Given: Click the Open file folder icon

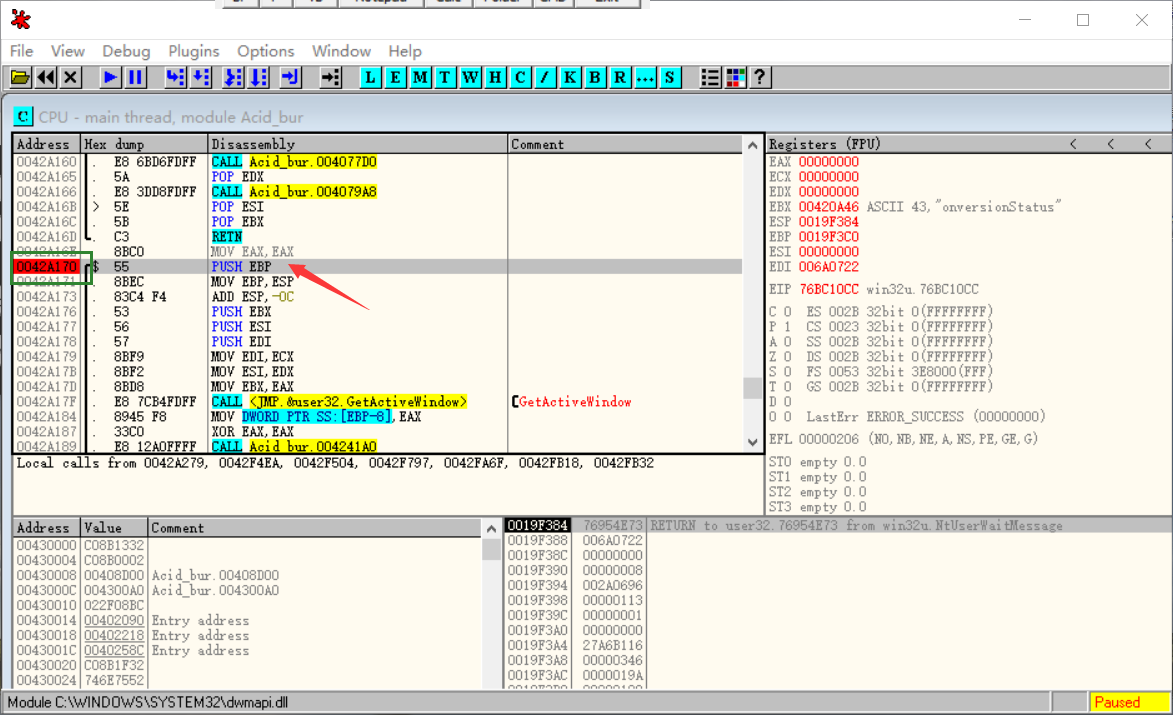Looking at the screenshot, I should pos(20,77).
